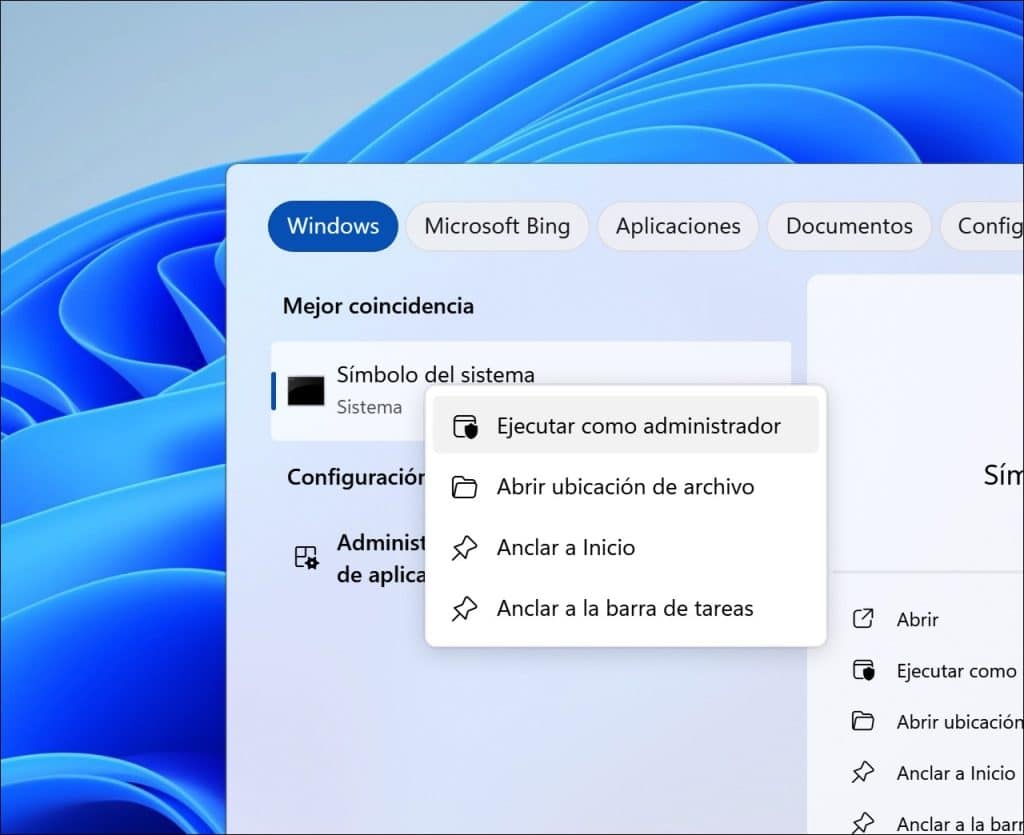
Task: Open the Símbolo del sistema search result
Action: click(x=531, y=390)
